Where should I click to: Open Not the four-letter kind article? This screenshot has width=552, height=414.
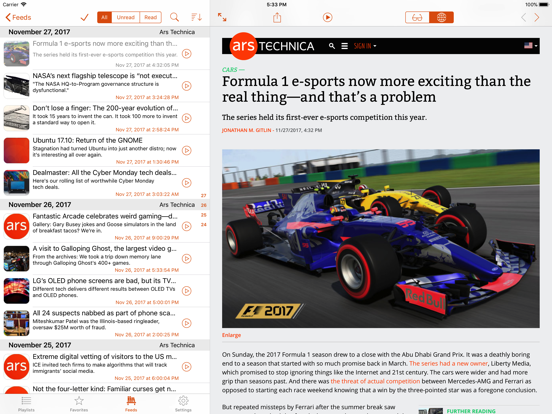(x=105, y=389)
